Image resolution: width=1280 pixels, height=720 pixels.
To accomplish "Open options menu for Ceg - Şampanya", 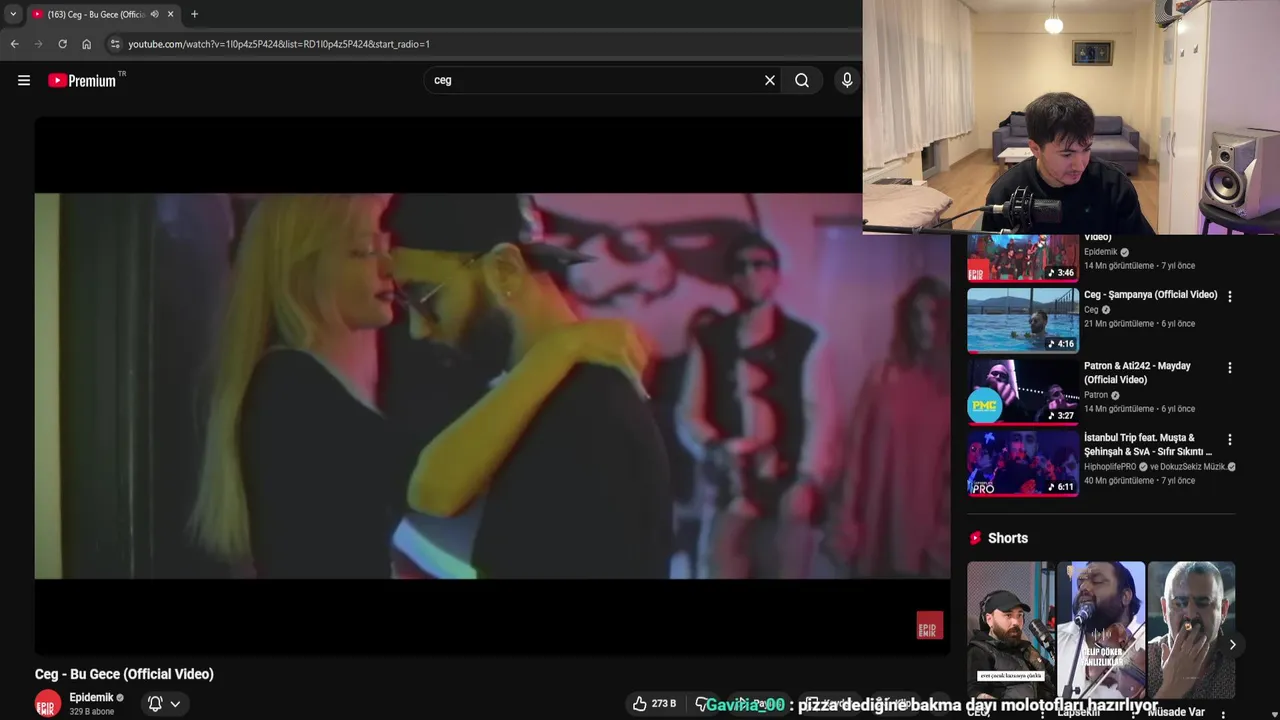I will 1230,296.
